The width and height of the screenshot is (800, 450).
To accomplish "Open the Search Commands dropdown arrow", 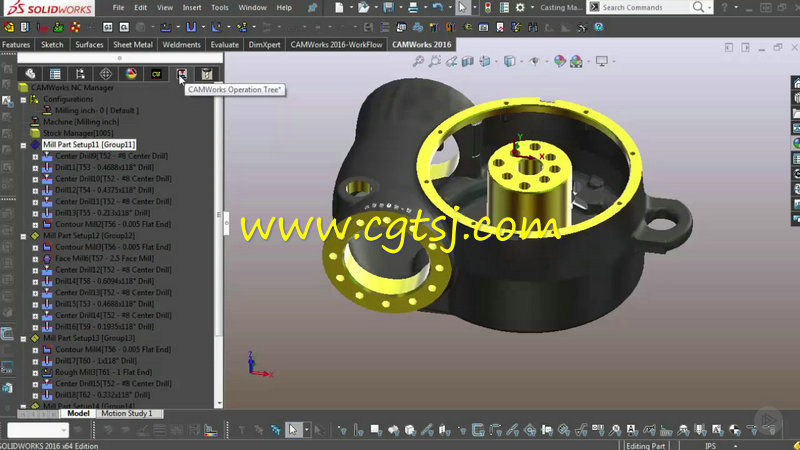I will coord(709,8).
